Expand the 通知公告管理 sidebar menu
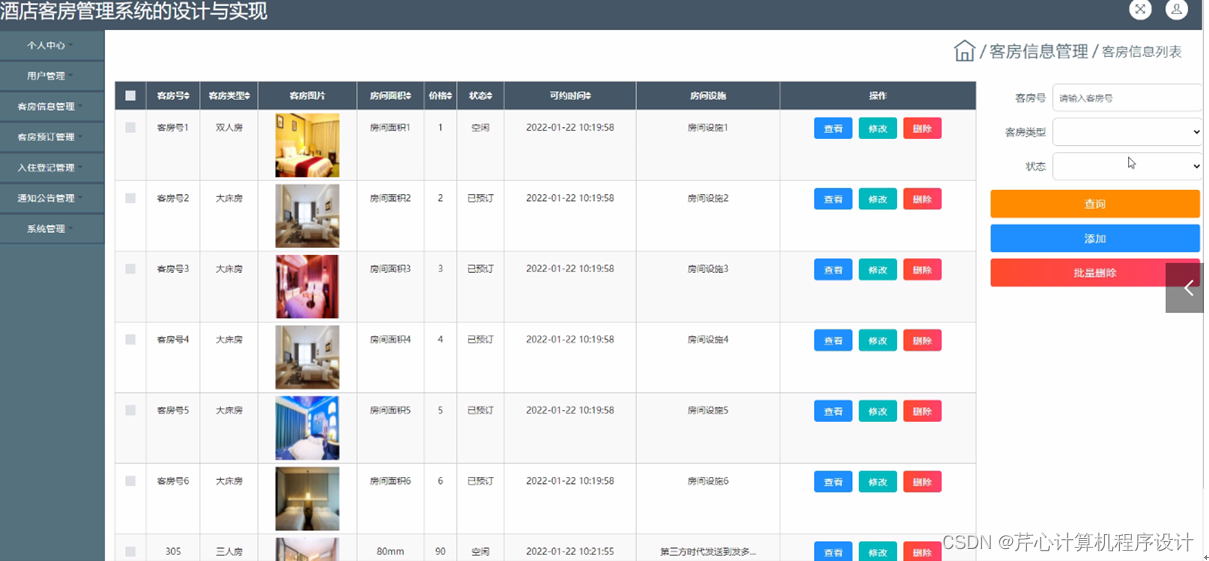The height and width of the screenshot is (561, 1209). coord(51,198)
